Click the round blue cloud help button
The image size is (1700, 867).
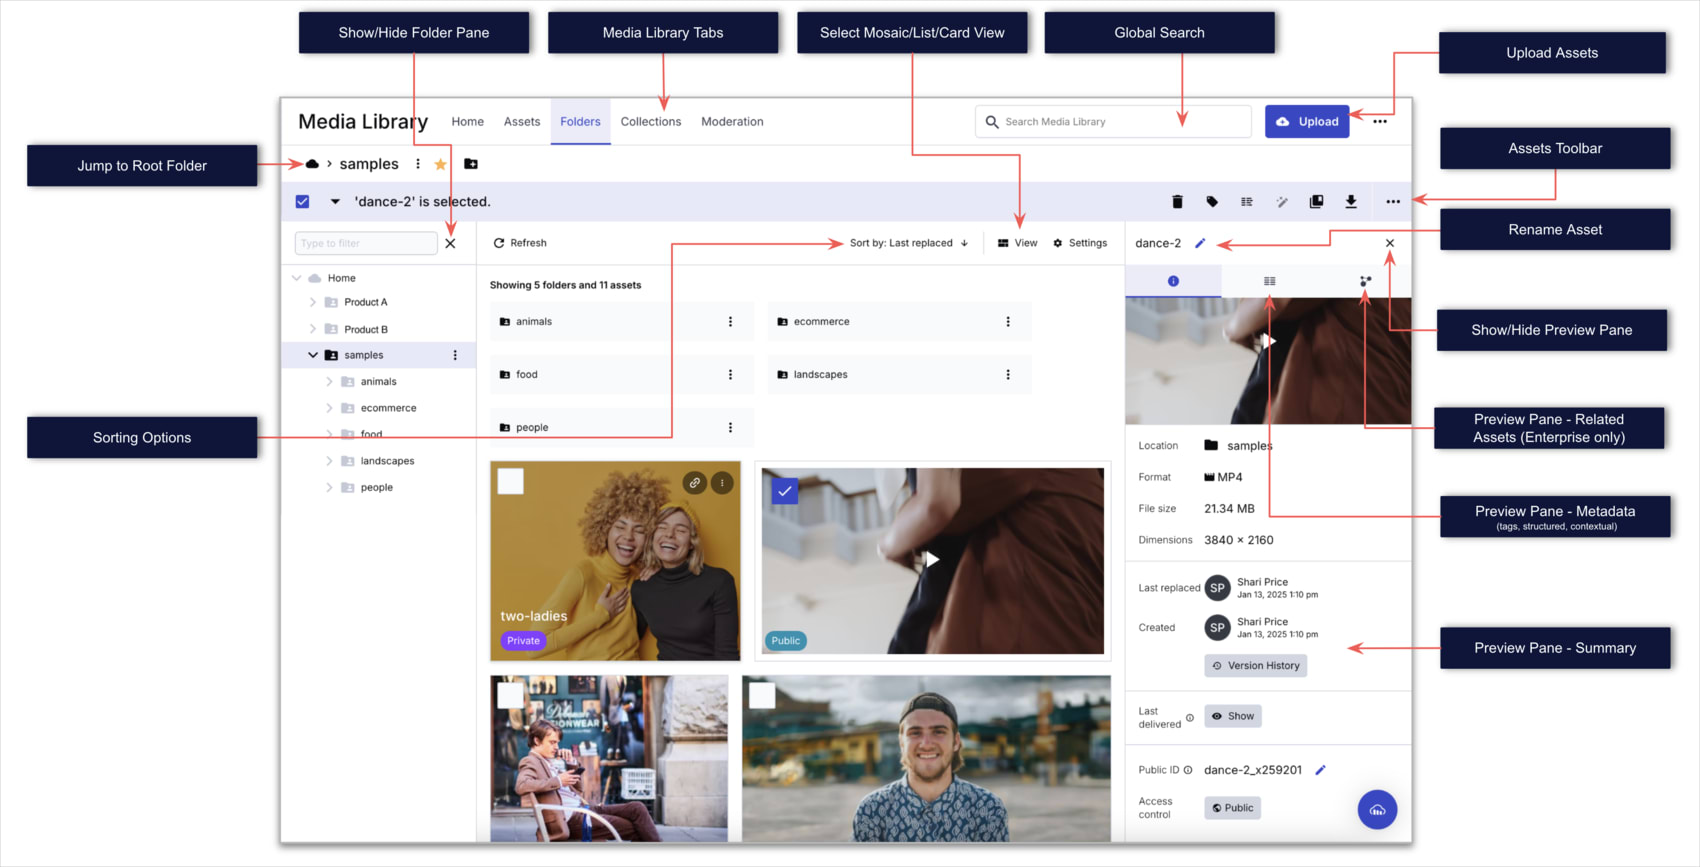pyautogui.click(x=1377, y=810)
